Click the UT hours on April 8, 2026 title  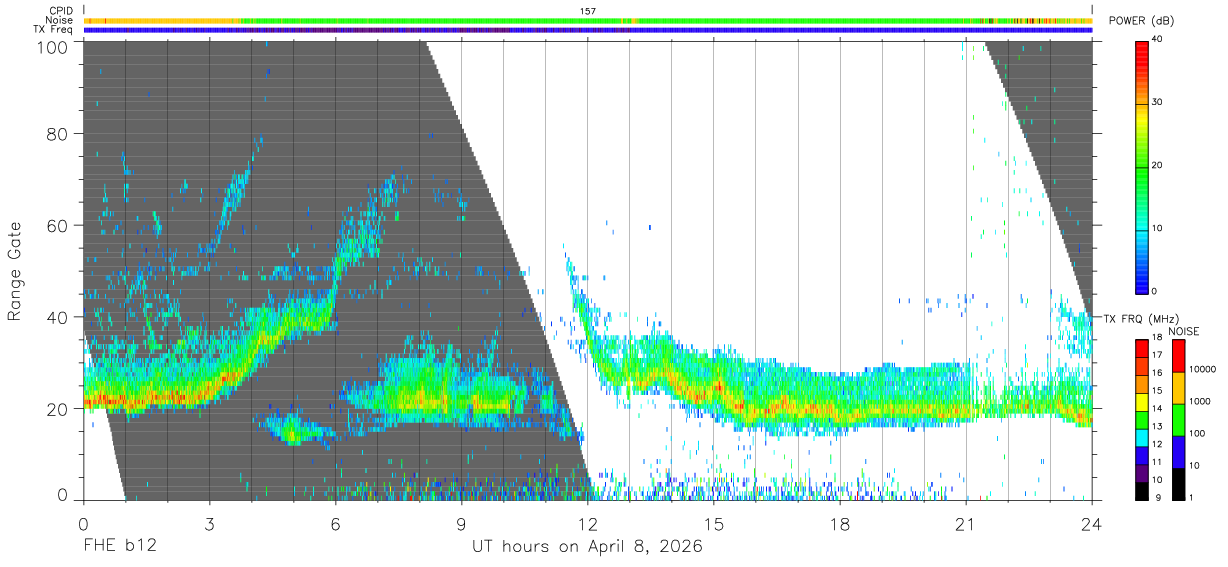pyautogui.click(x=587, y=547)
